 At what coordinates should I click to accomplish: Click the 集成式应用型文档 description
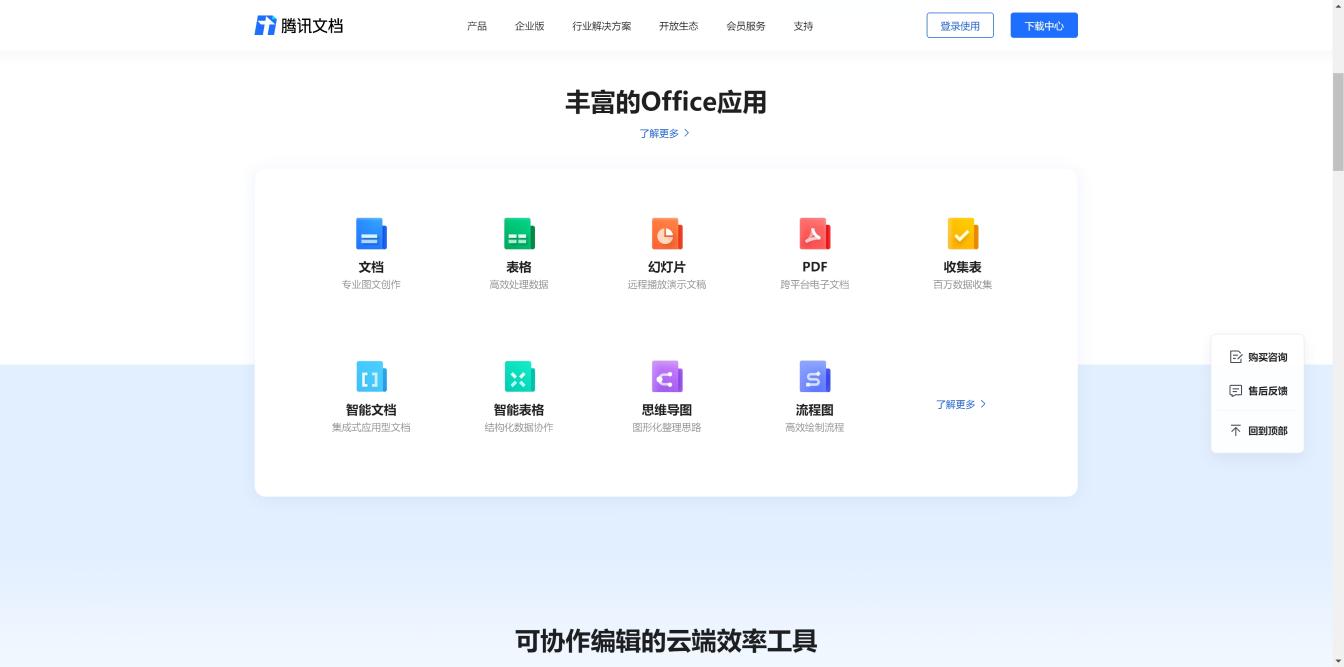371,428
